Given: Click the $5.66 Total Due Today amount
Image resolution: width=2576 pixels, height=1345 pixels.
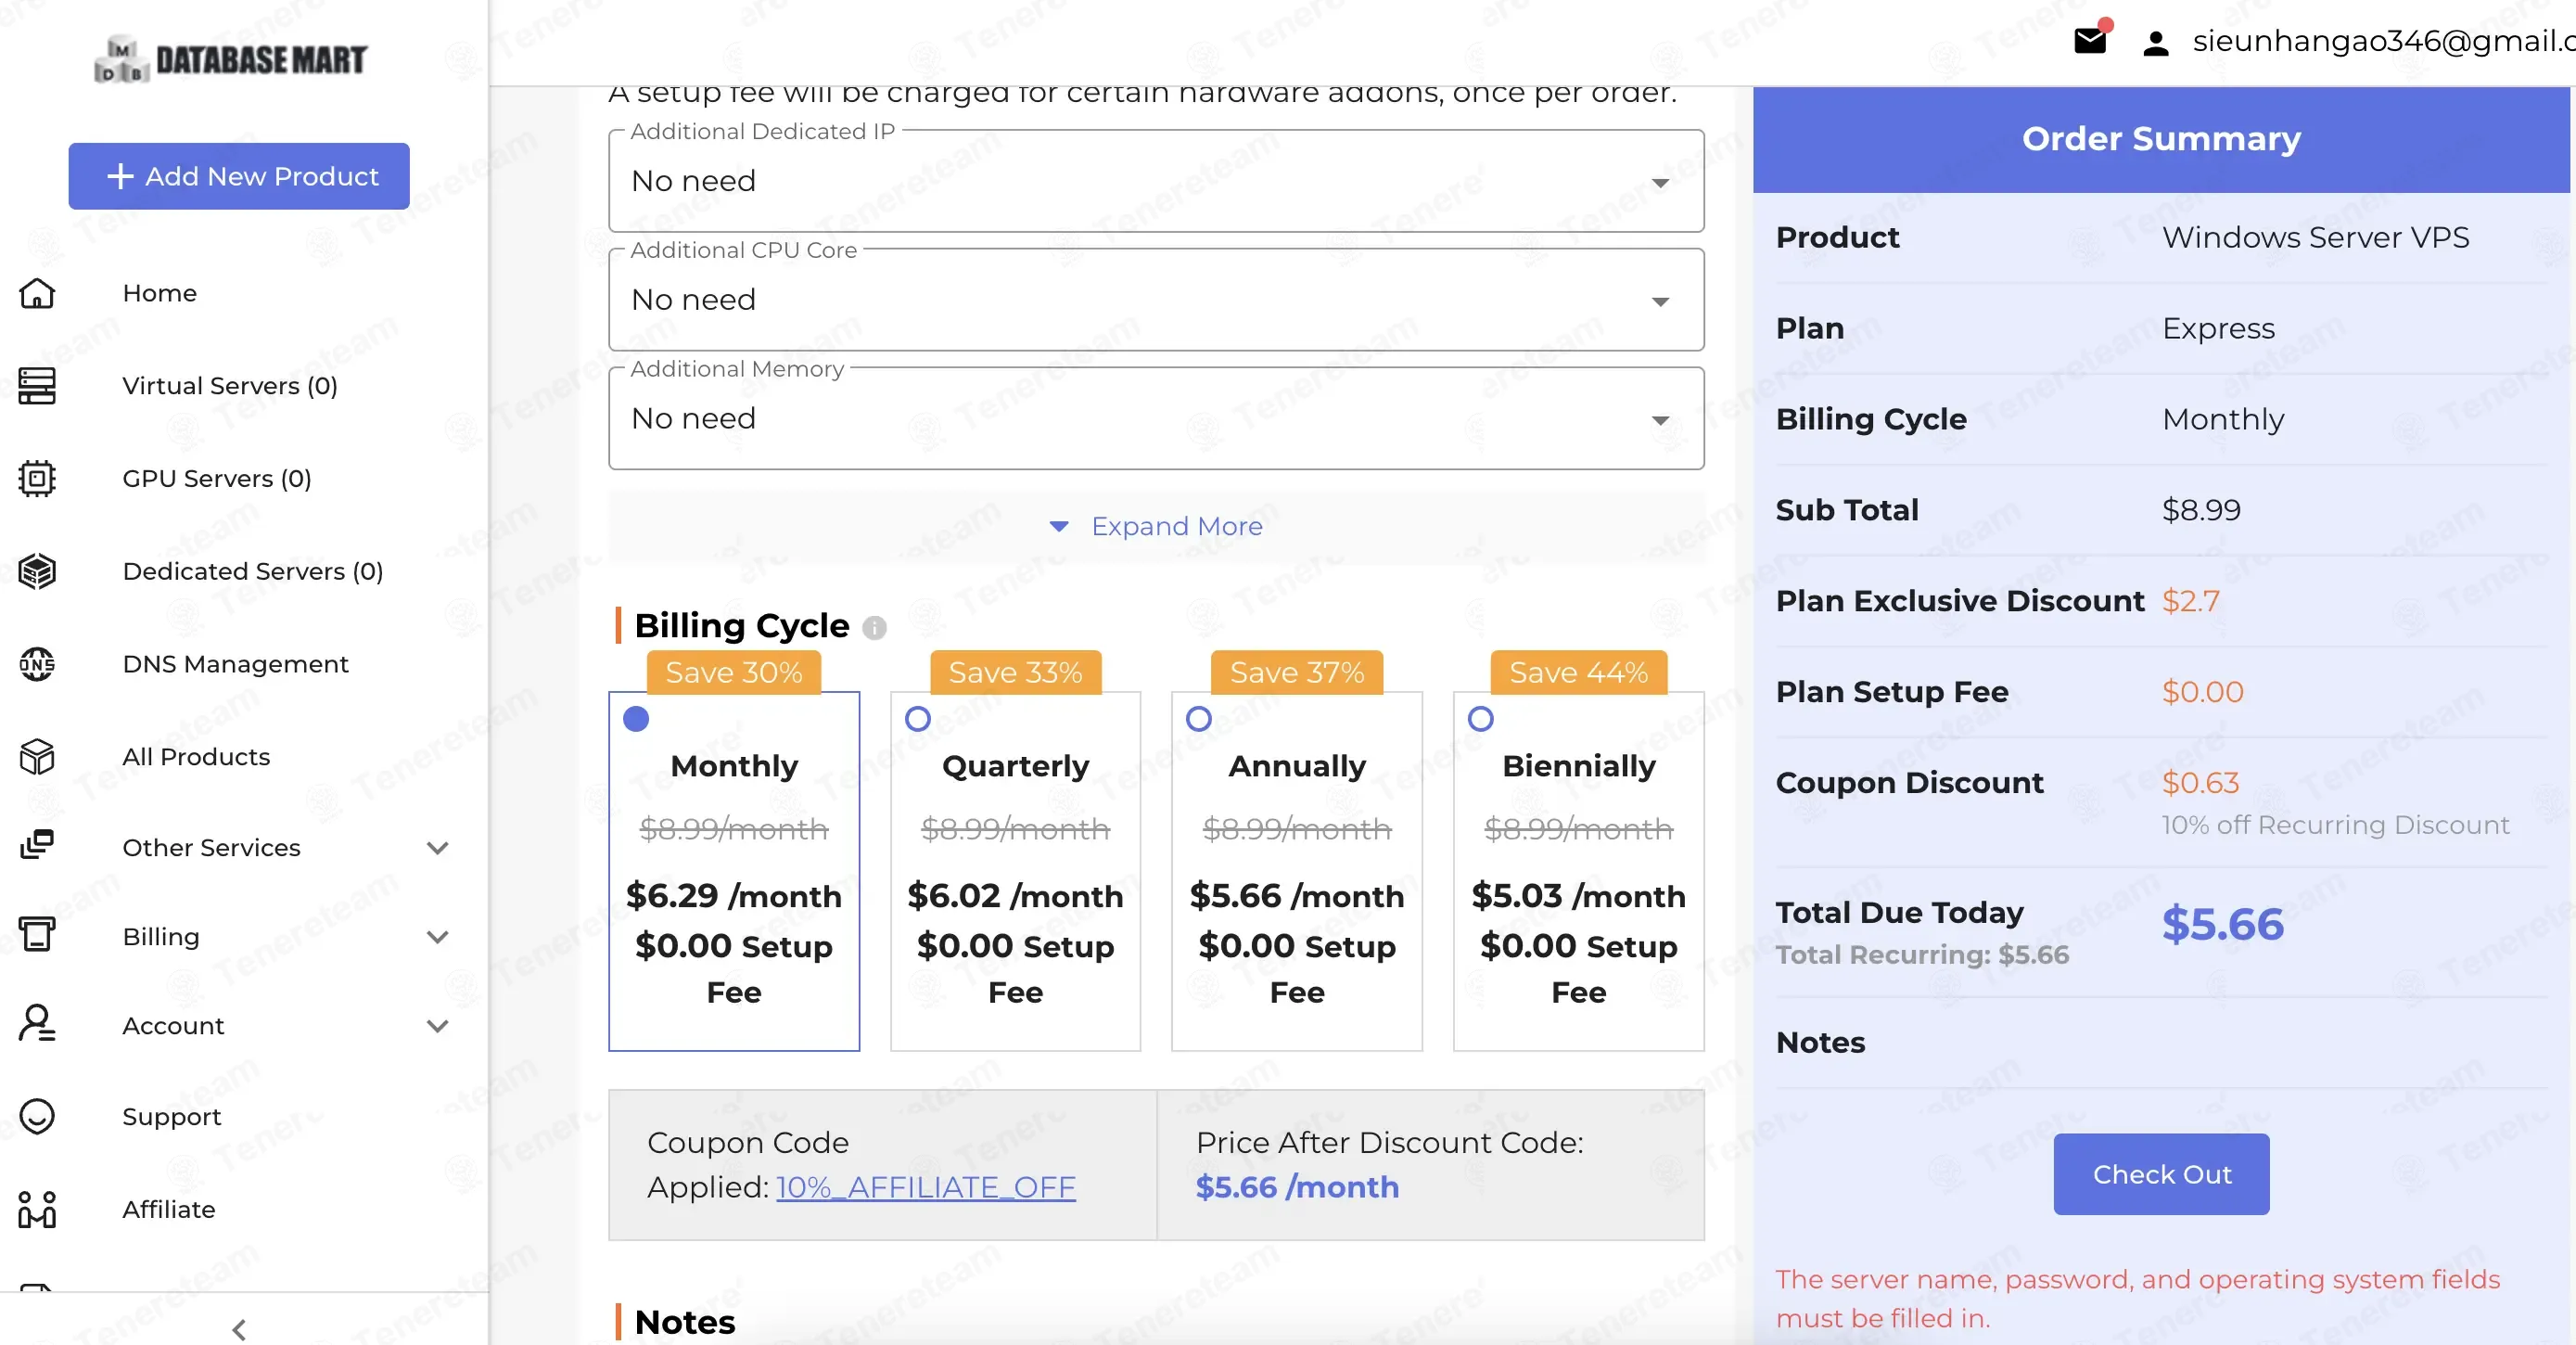Looking at the screenshot, I should [x=2223, y=924].
